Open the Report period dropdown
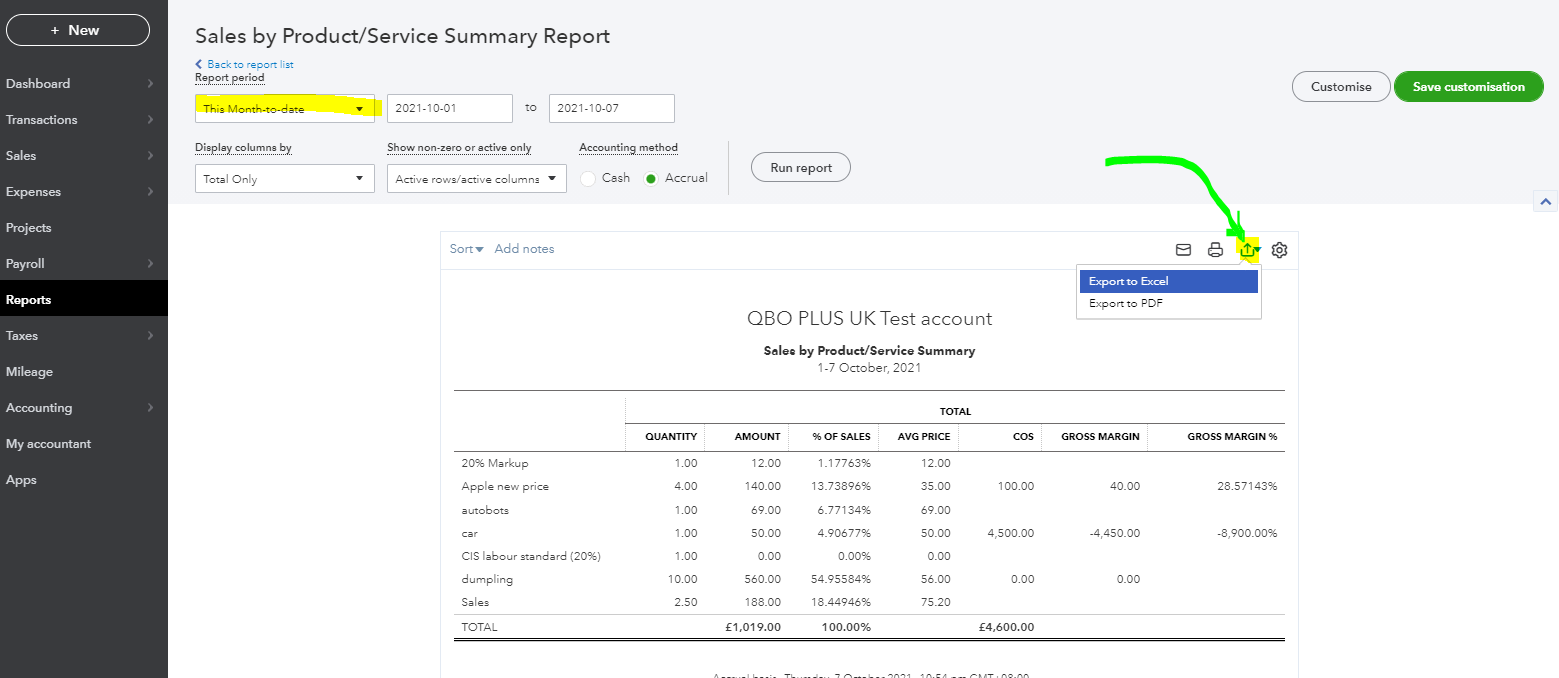The width and height of the screenshot is (1559, 678). [284, 108]
